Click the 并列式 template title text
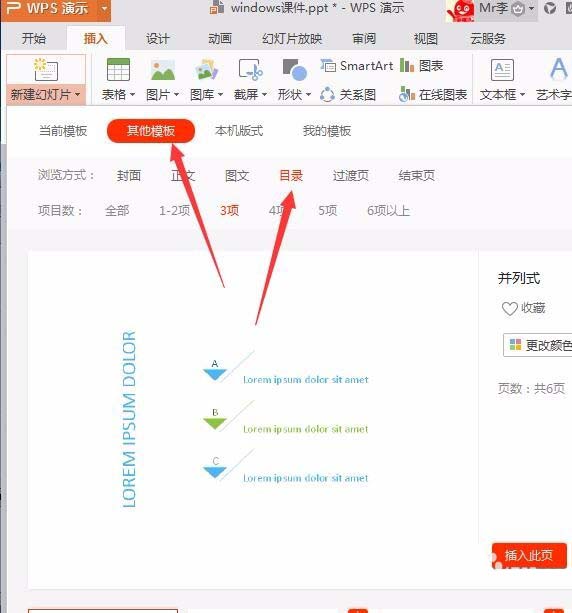The image size is (572, 613). coord(518,278)
